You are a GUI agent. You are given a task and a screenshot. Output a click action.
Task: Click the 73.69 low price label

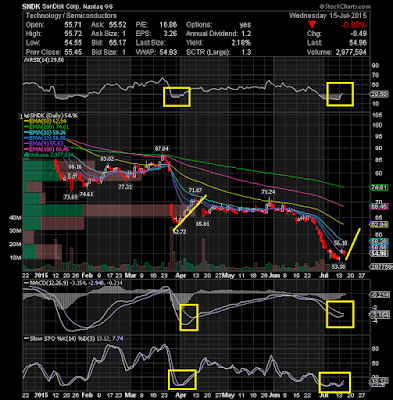pyautogui.click(x=71, y=197)
